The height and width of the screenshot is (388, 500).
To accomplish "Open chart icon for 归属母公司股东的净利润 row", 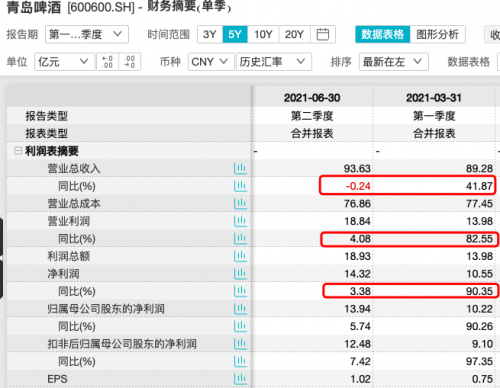I will point(240,309).
